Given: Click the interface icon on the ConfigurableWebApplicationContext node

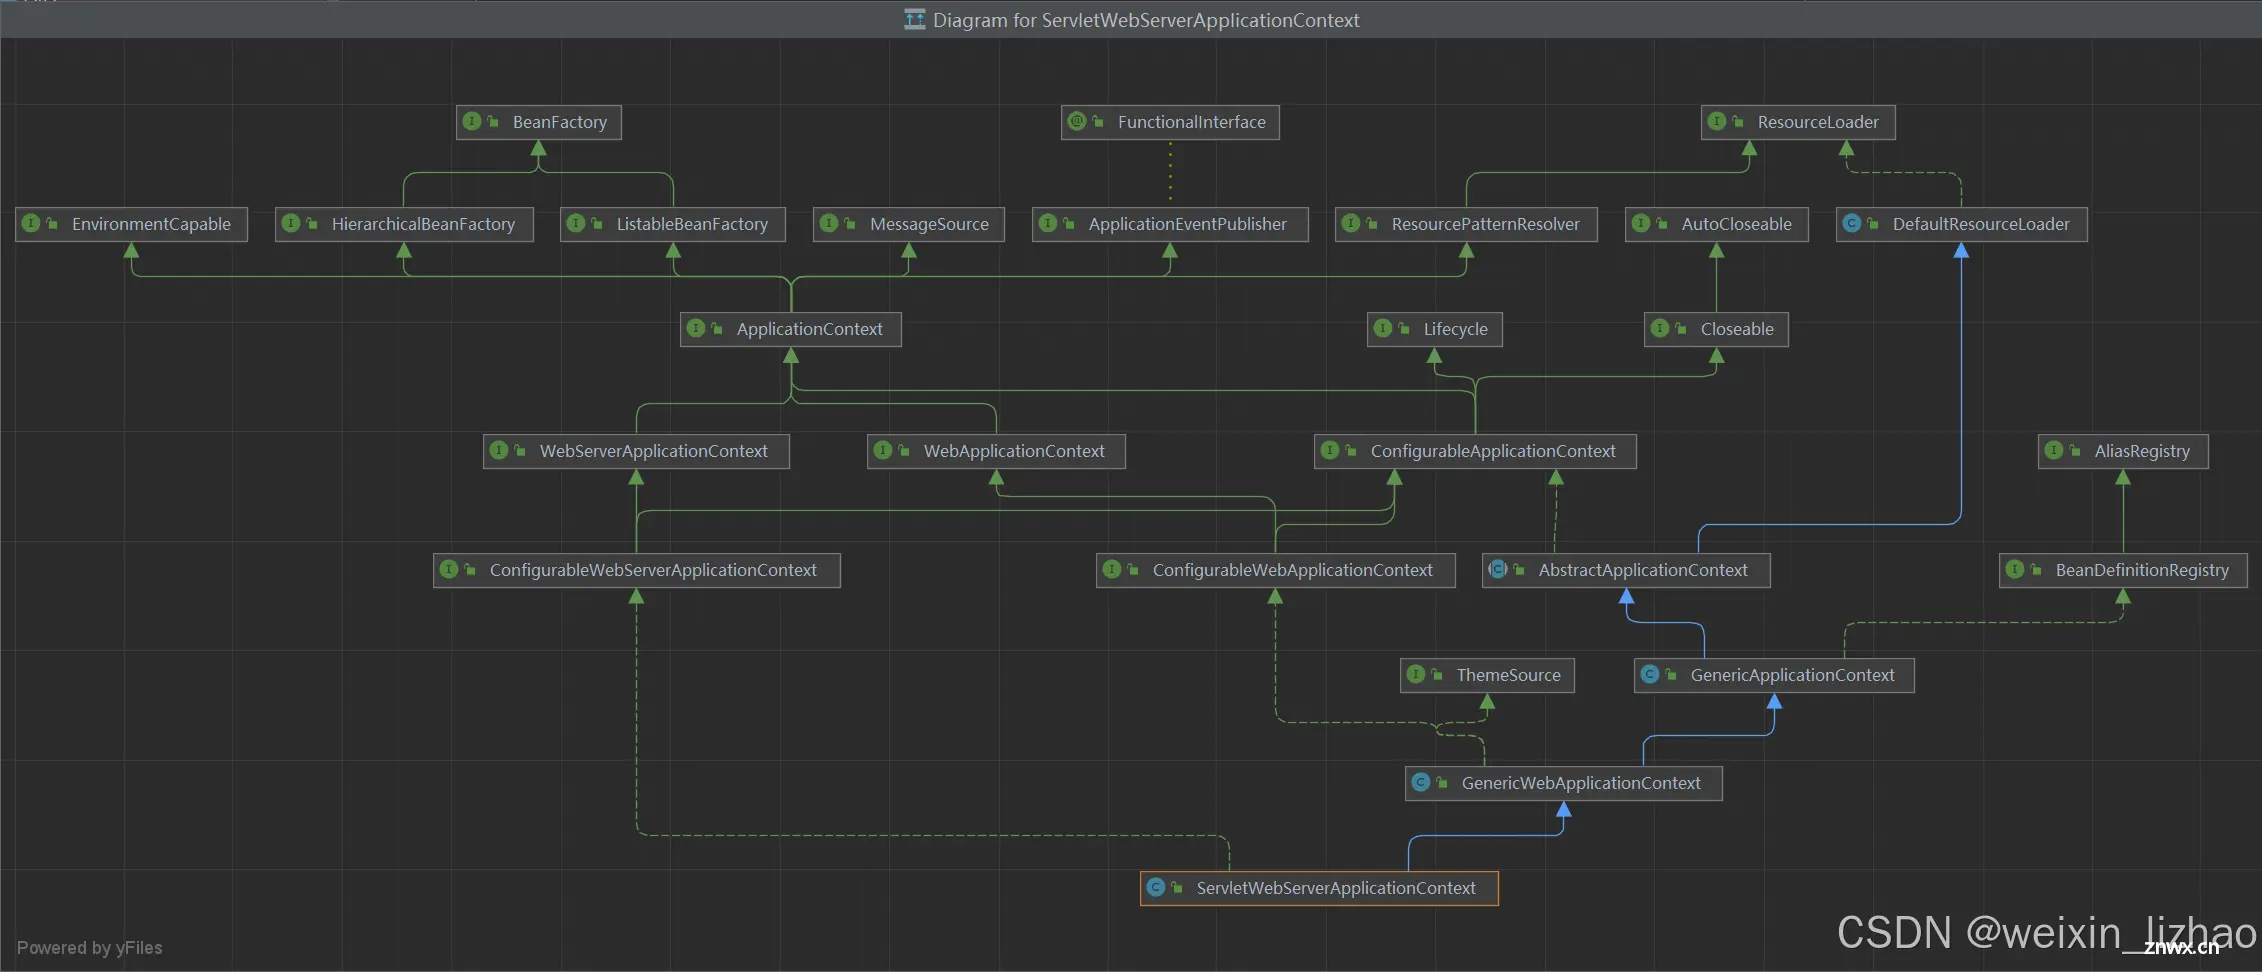Looking at the screenshot, I should click(x=1112, y=569).
